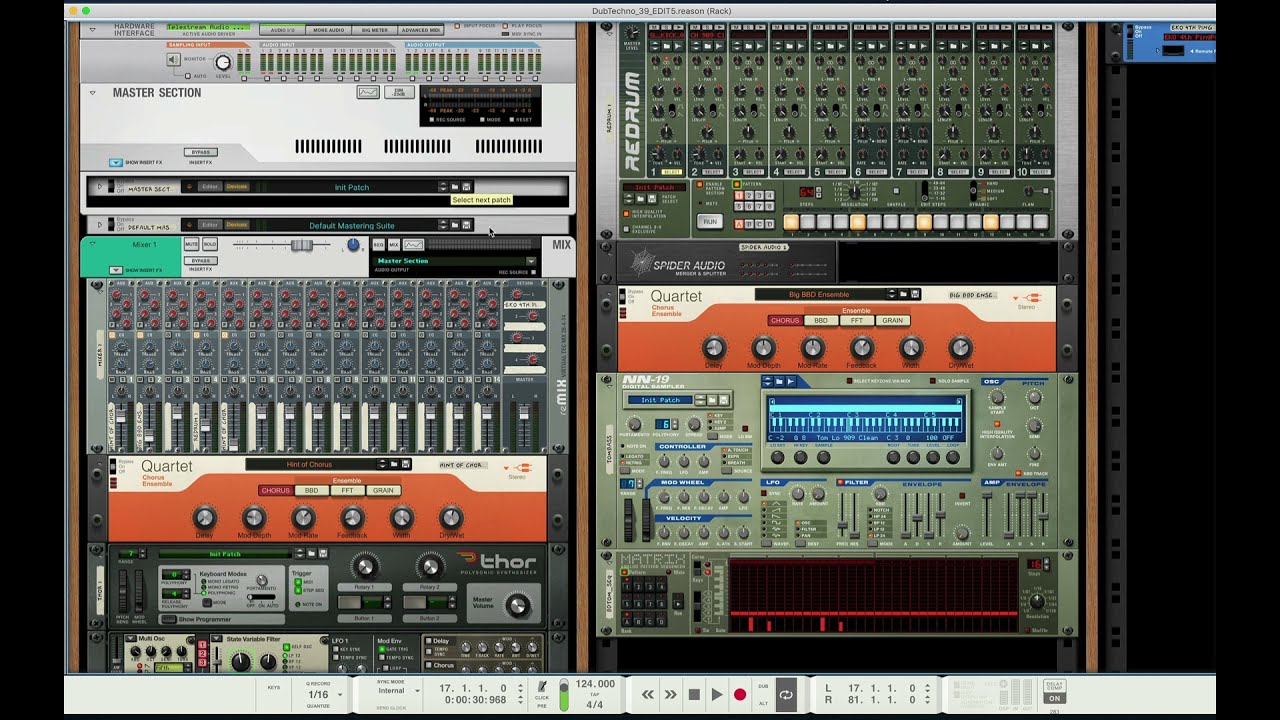Click the Stop transport button
The image size is (1280, 720).
click(694, 694)
